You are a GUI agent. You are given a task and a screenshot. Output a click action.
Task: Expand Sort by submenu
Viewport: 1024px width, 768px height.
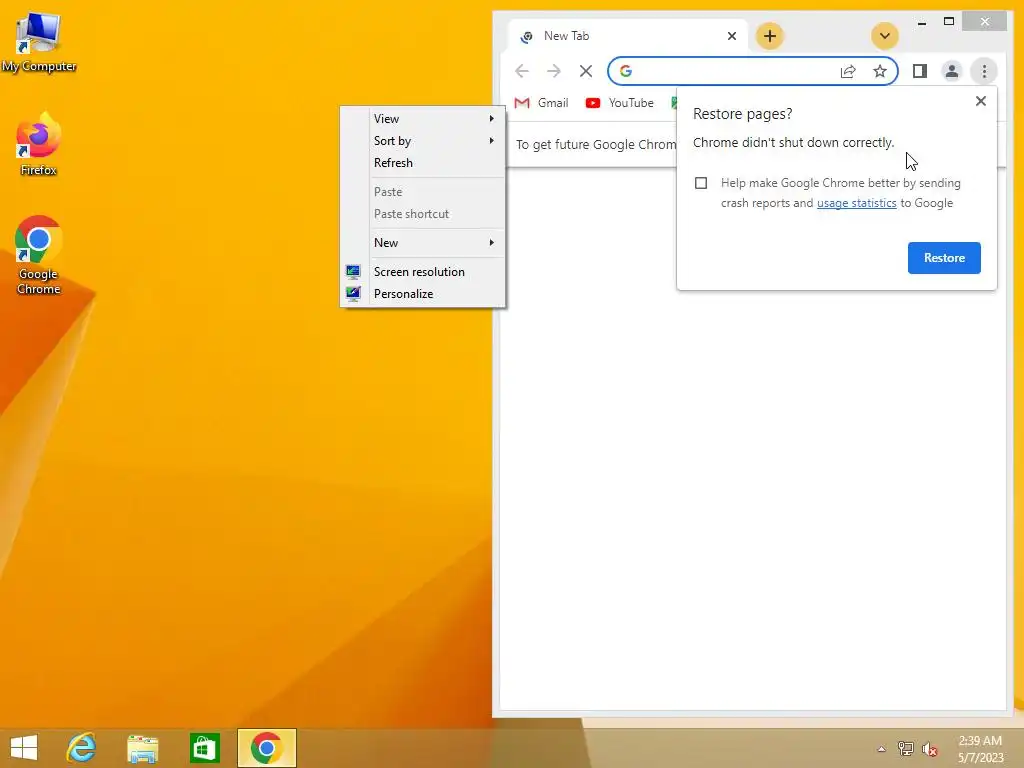coord(423,141)
